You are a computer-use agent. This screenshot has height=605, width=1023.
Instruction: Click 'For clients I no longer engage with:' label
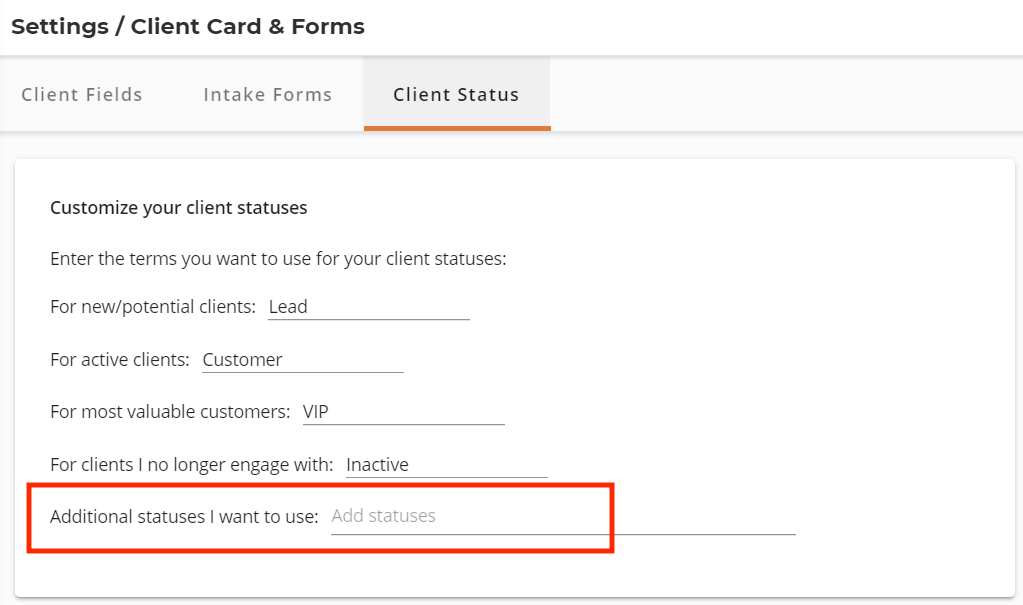pos(191,465)
